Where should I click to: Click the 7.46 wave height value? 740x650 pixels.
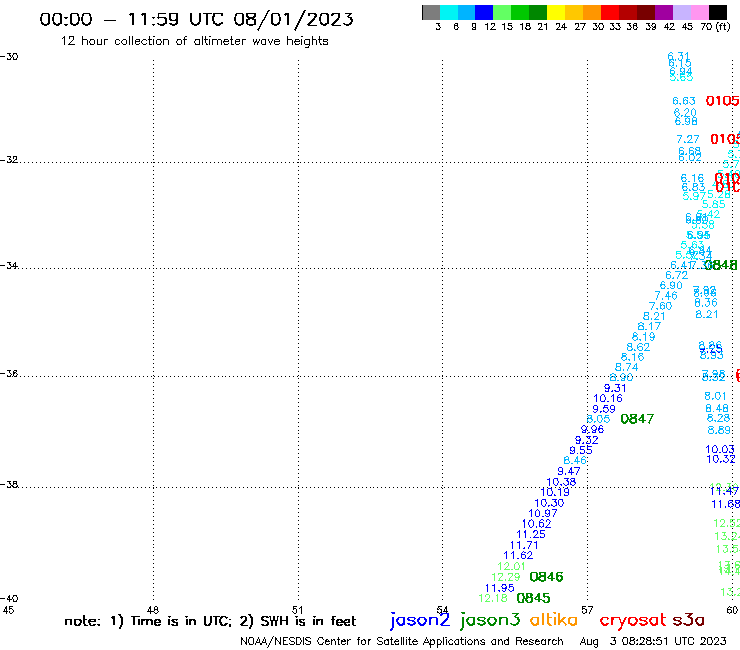(x=666, y=296)
